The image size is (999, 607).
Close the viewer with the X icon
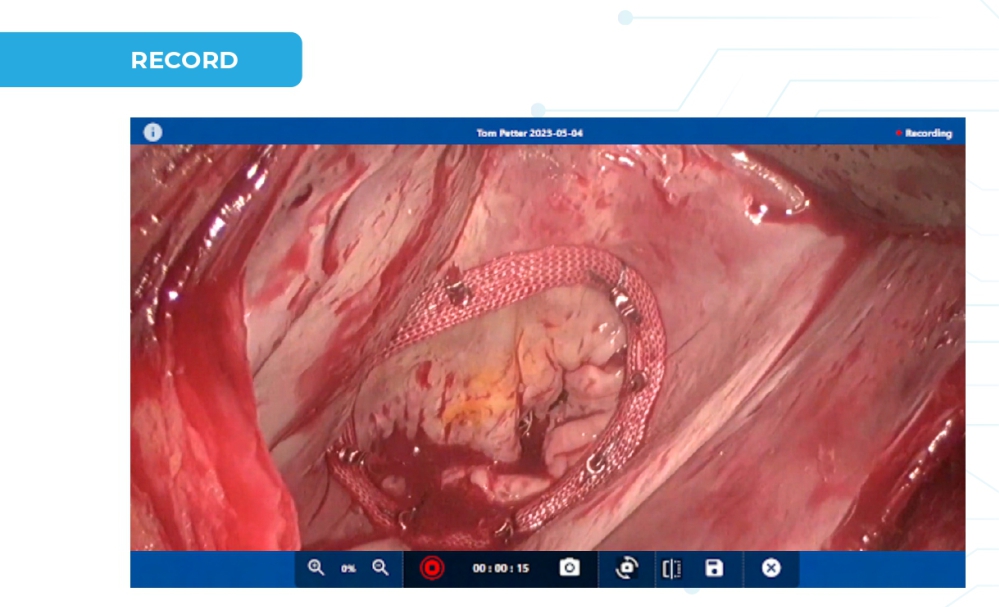pos(771,568)
